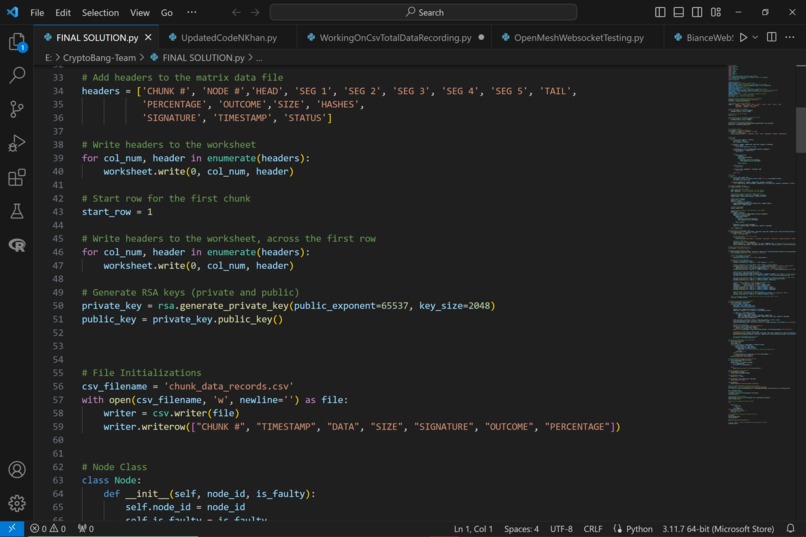Toggle the bottom panel
The width and height of the screenshot is (806, 537).
[x=679, y=12]
